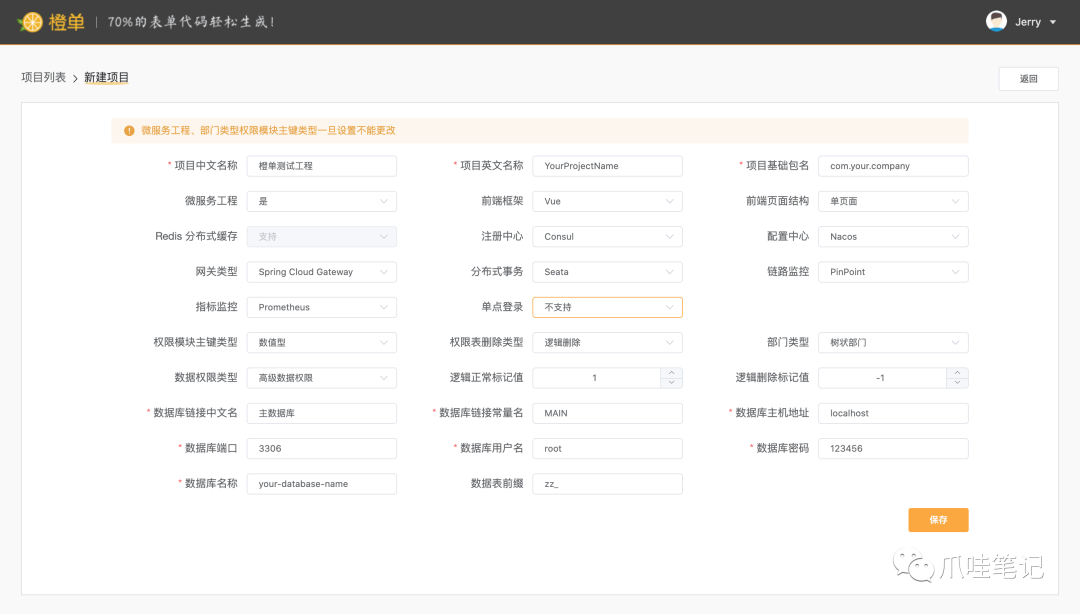The width and height of the screenshot is (1080, 614).
Task: Click the orange warning info icon
Action: (129, 130)
